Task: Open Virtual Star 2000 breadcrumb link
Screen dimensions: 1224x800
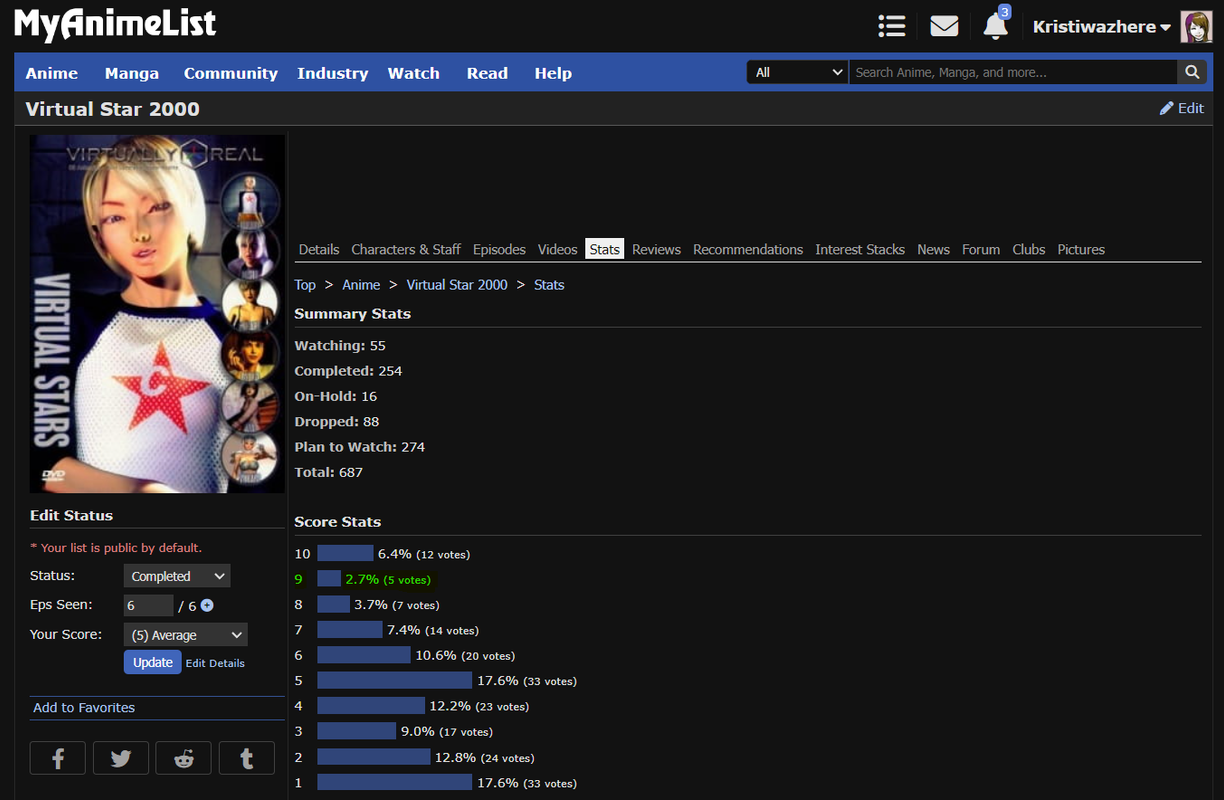Action: pyautogui.click(x=457, y=285)
